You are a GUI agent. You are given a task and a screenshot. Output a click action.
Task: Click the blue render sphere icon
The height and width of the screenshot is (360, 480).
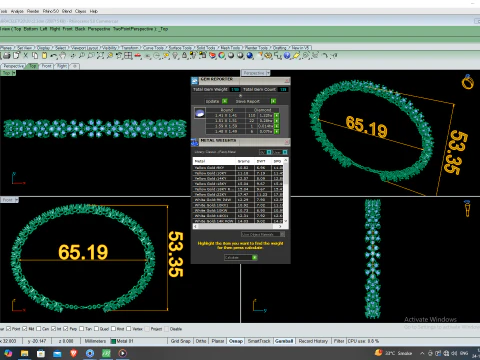(x=250, y=56)
